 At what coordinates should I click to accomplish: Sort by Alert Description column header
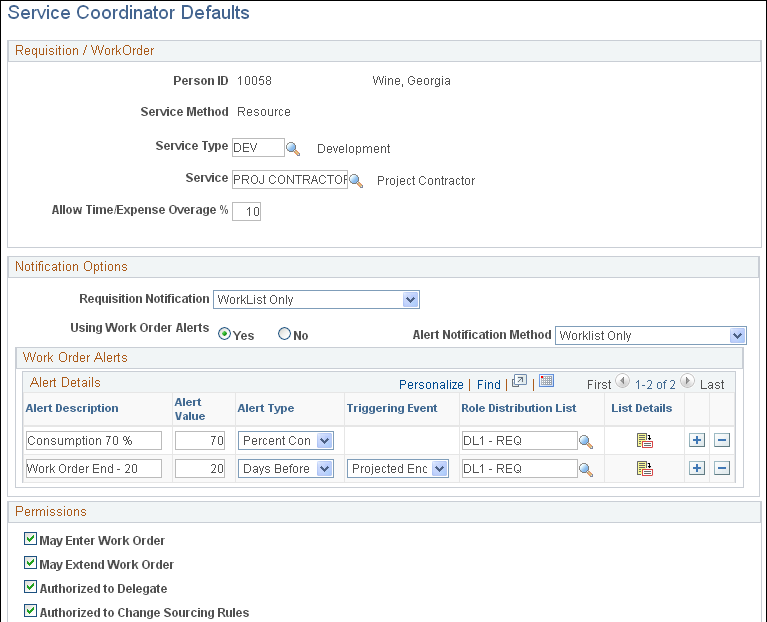coord(72,408)
